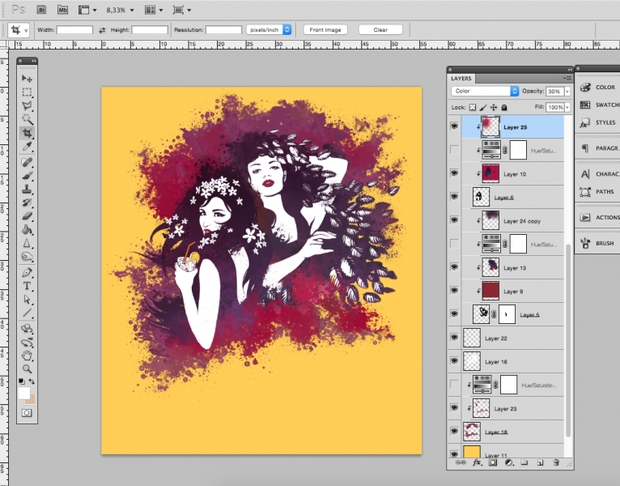Screen dimensions: 620x486
Task: Select the Move tool
Action: pos(28,78)
